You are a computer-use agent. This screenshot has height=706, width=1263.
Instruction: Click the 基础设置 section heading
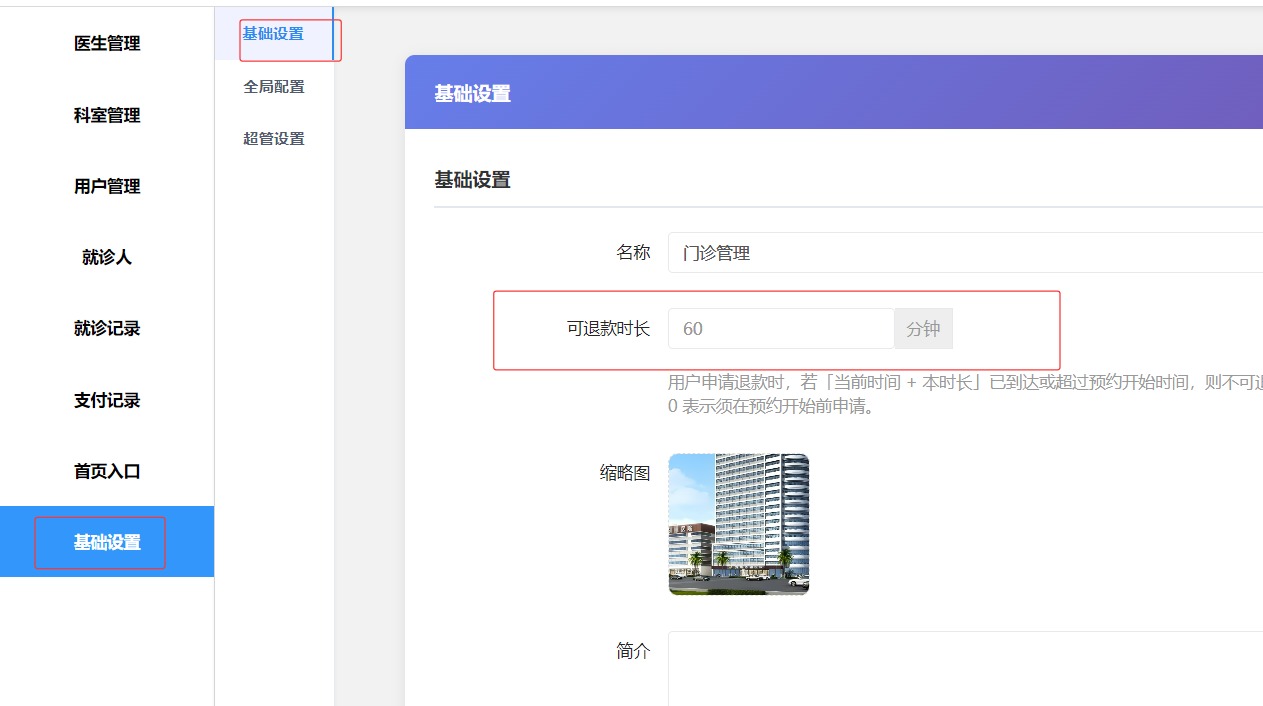[x=472, y=180]
